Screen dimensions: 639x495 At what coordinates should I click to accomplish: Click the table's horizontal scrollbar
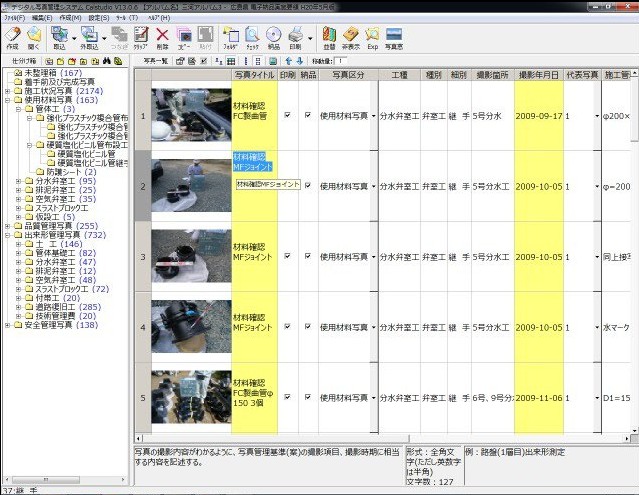(x=382, y=438)
